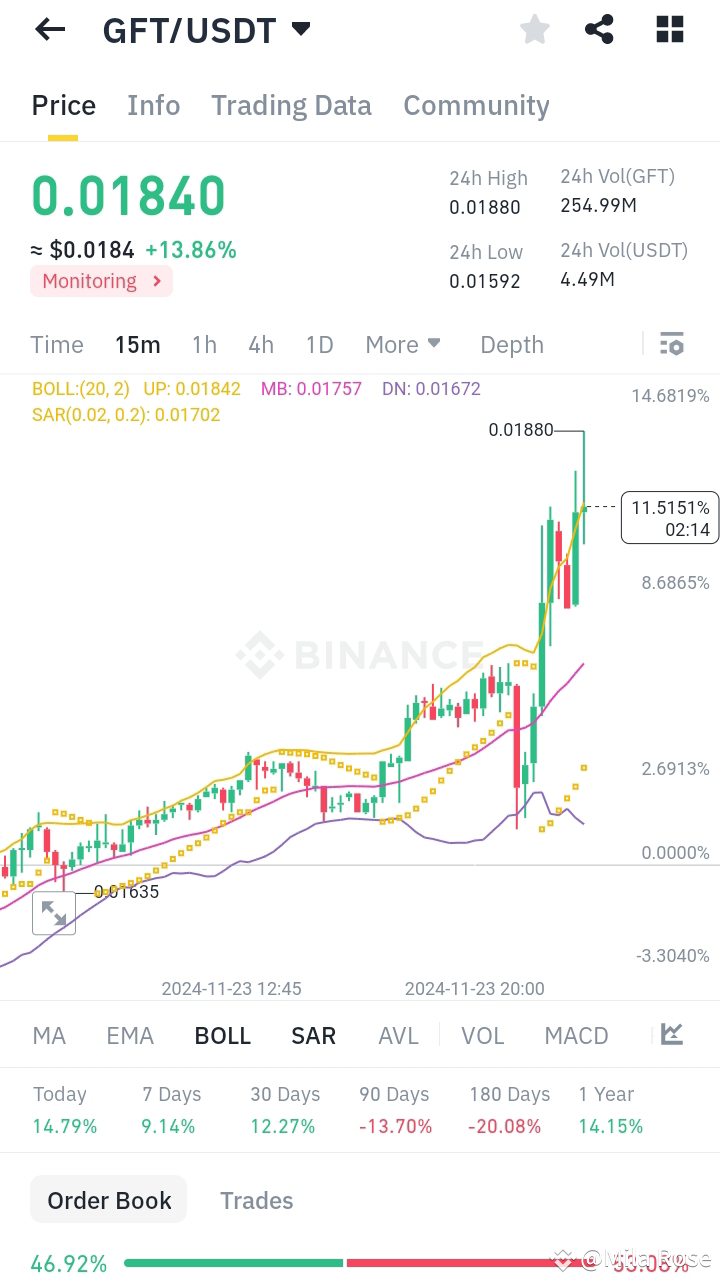Click the share icon
This screenshot has height=1281, width=720.
tap(599, 29)
